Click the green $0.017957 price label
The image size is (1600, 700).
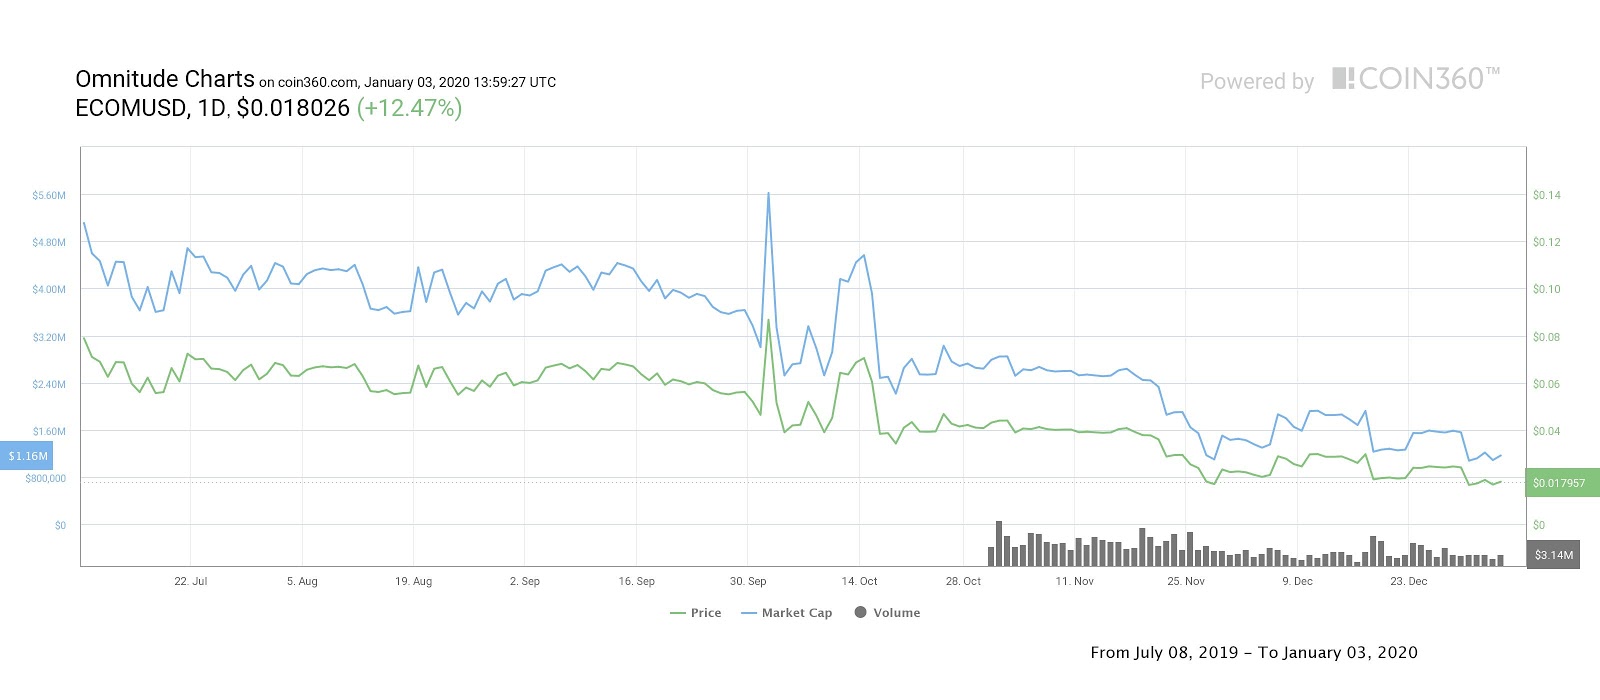[1561, 483]
